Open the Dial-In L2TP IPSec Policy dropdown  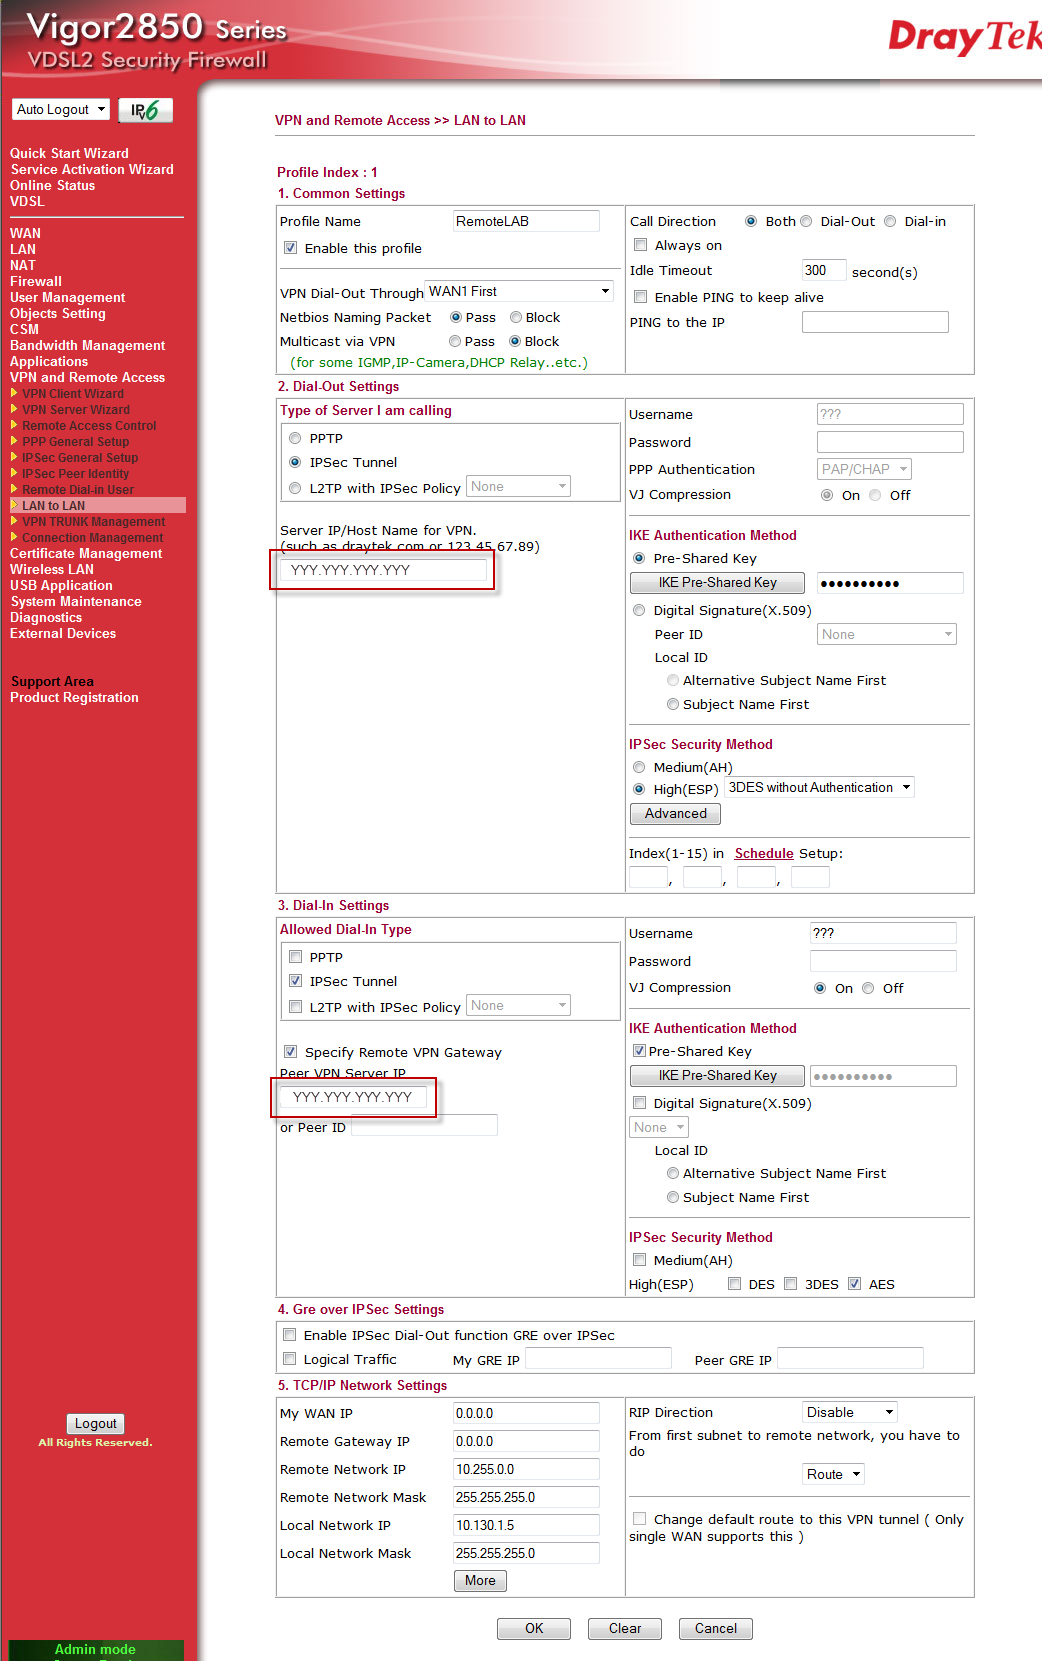(519, 1005)
